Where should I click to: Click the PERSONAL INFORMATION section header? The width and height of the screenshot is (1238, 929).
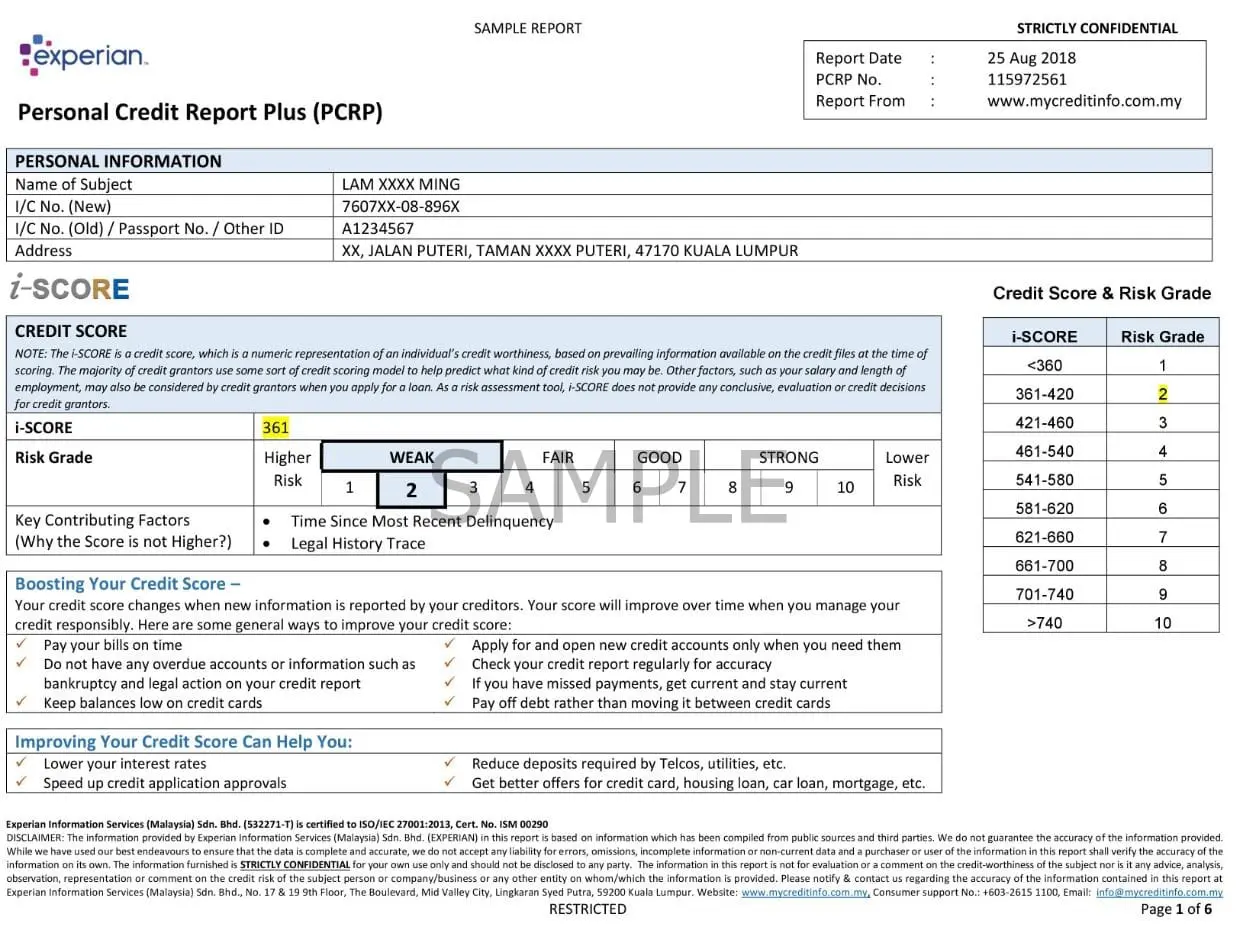tap(118, 161)
